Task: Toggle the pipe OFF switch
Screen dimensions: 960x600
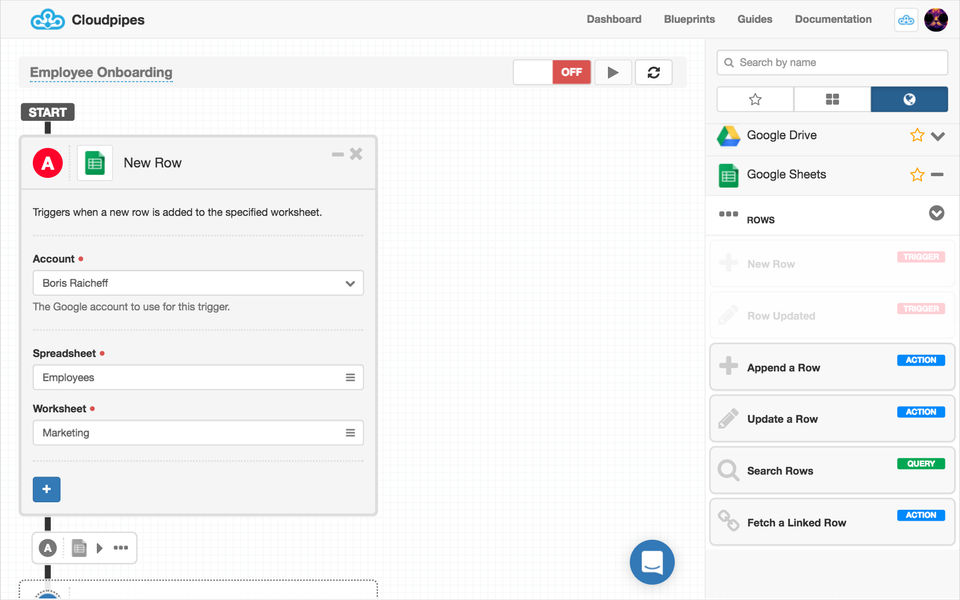Action: tap(552, 72)
